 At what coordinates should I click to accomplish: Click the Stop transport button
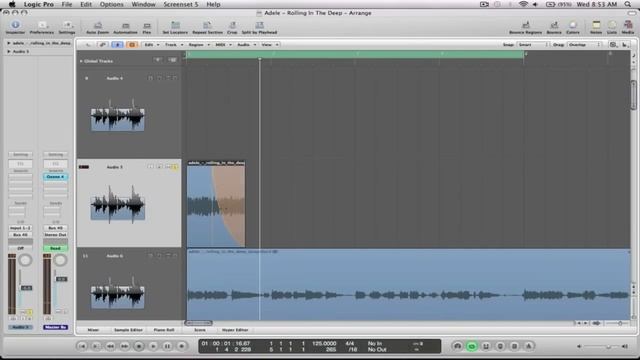point(139,346)
